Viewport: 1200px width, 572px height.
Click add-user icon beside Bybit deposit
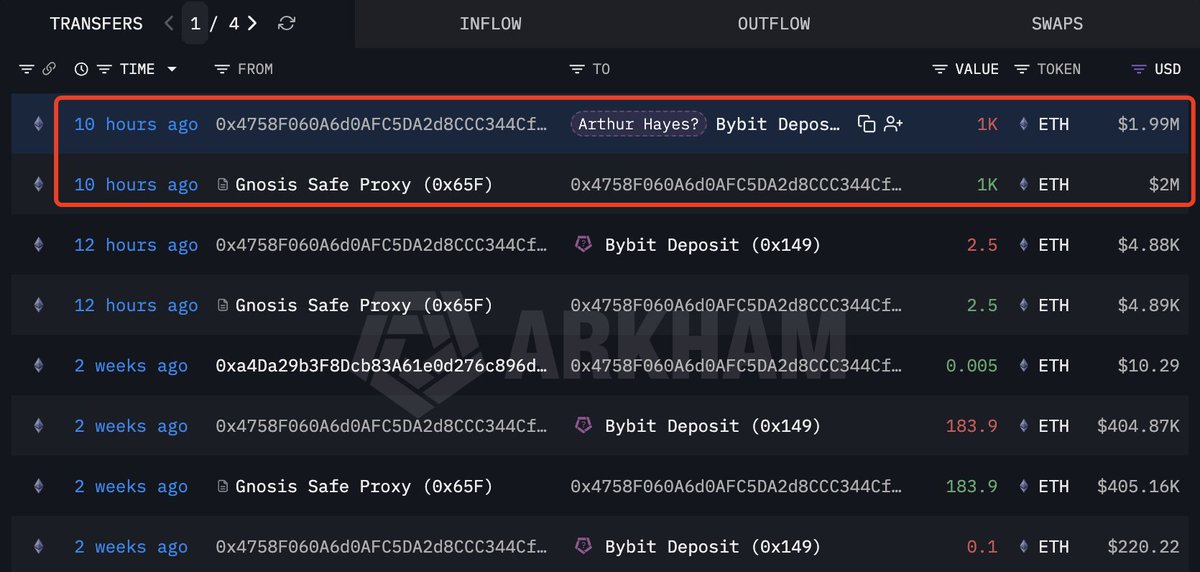pyautogui.click(x=893, y=124)
